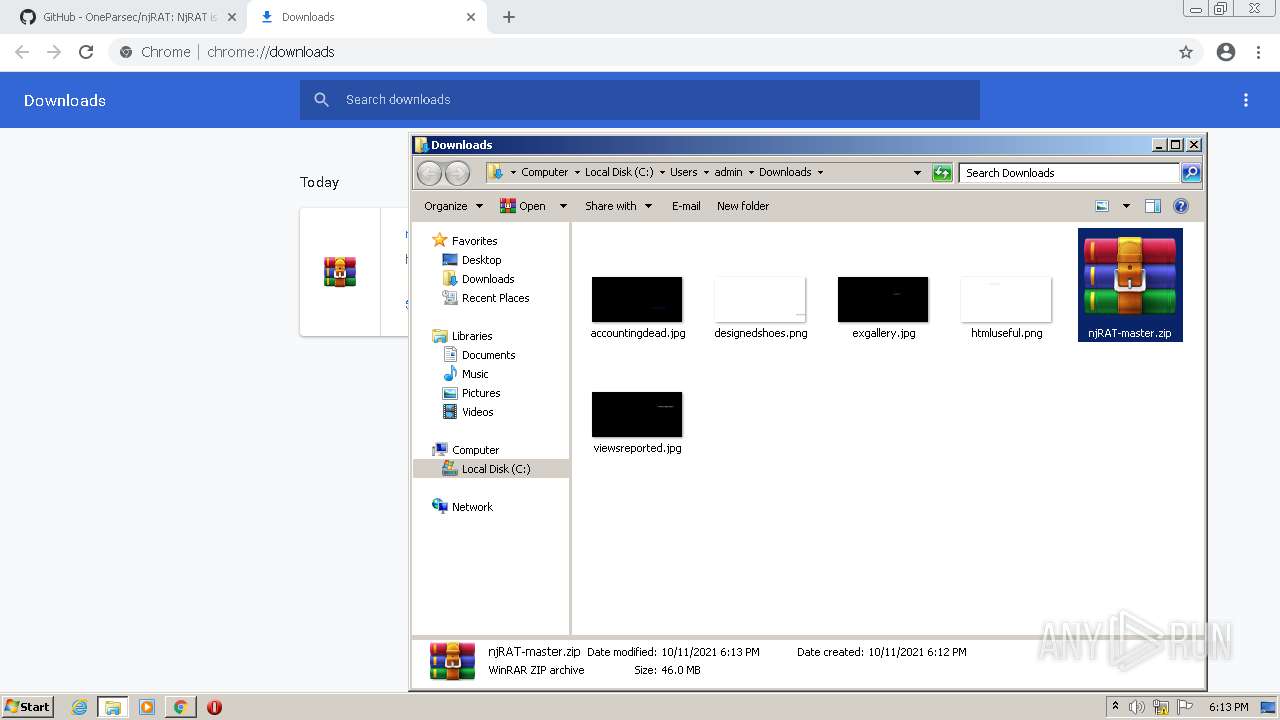Reload the Chrome downloads page
This screenshot has height=720, width=1280.
pos(86,52)
